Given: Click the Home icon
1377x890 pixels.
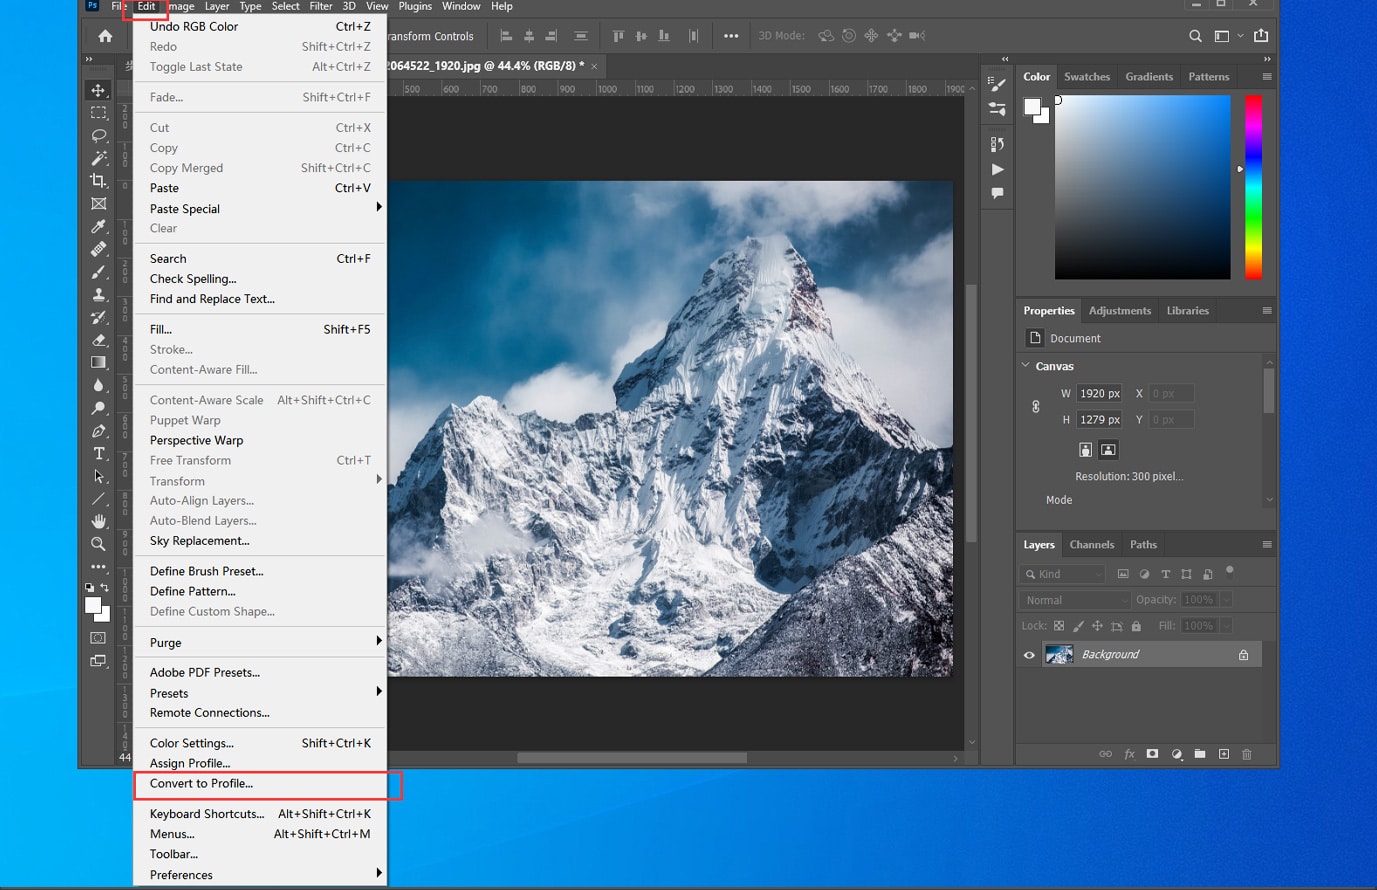Looking at the screenshot, I should (x=105, y=36).
